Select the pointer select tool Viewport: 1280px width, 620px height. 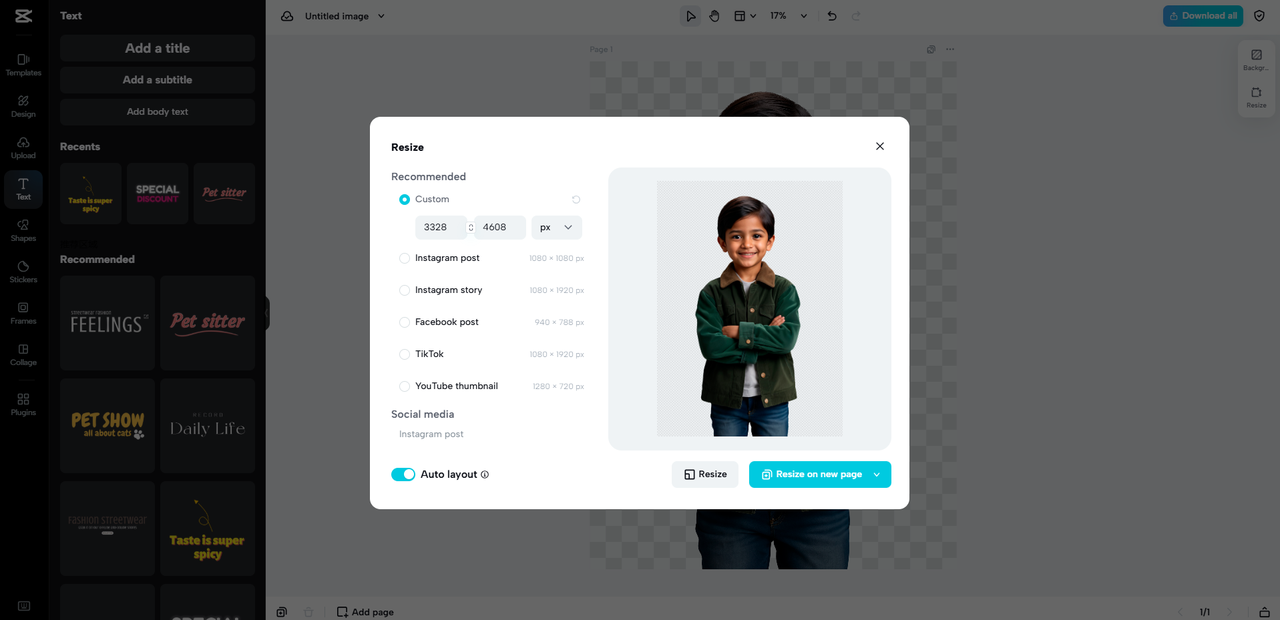pyautogui.click(x=690, y=16)
